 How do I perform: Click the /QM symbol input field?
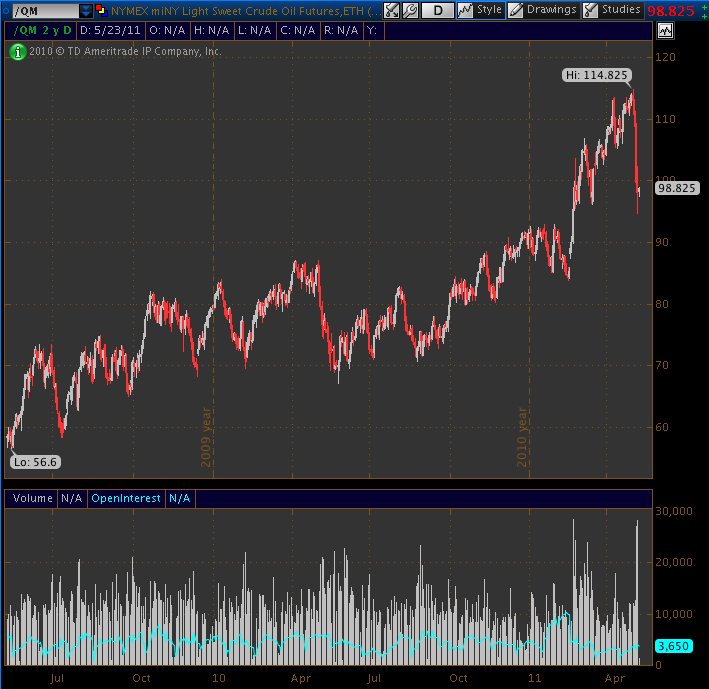coord(40,11)
